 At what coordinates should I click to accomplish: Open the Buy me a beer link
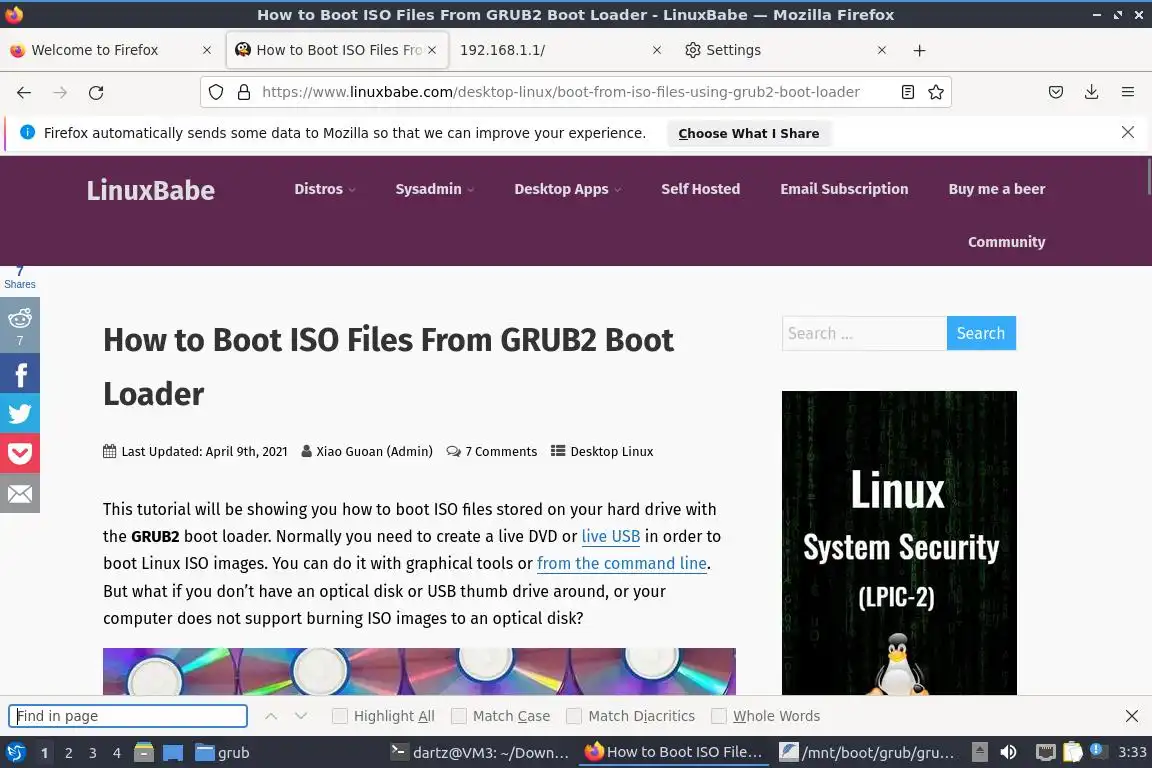click(996, 189)
